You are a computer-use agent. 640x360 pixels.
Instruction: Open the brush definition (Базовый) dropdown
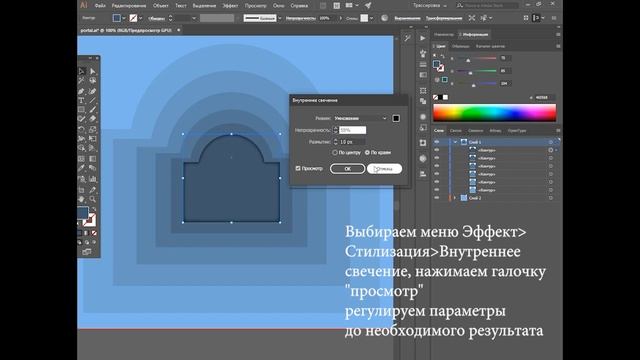tap(280, 18)
